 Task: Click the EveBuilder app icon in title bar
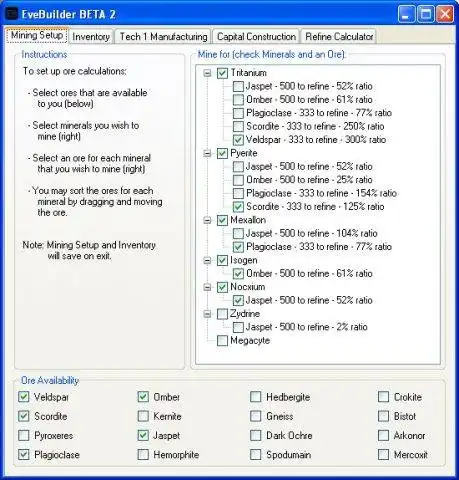click(12, 14)
